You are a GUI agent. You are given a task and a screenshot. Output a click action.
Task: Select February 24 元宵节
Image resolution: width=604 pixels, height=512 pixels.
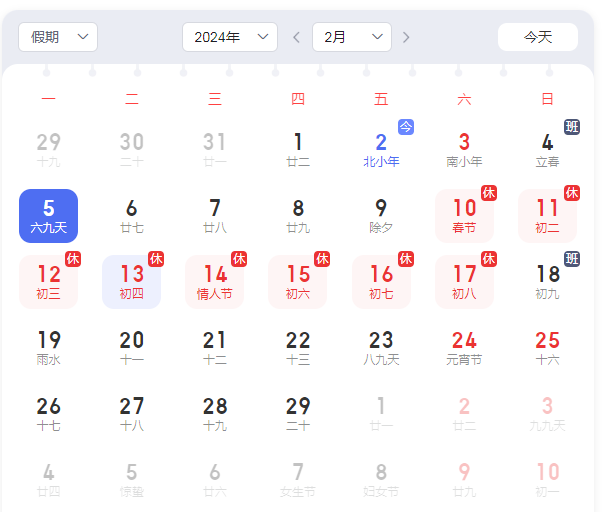click(x=464, y=348)
